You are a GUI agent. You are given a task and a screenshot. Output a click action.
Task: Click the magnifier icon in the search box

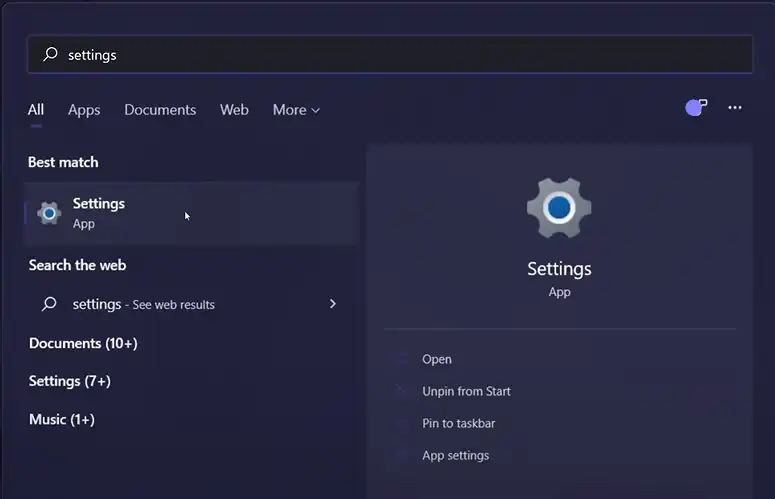click(x=50, y=55)
